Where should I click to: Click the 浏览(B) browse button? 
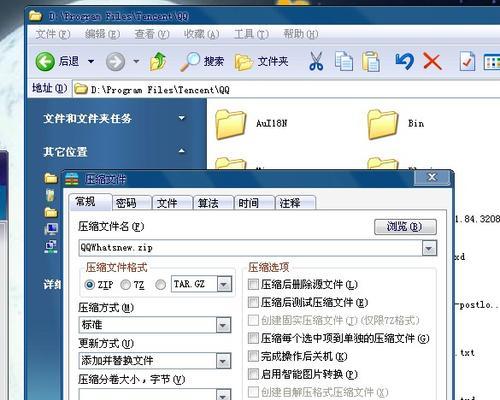(x=405, y=227)
